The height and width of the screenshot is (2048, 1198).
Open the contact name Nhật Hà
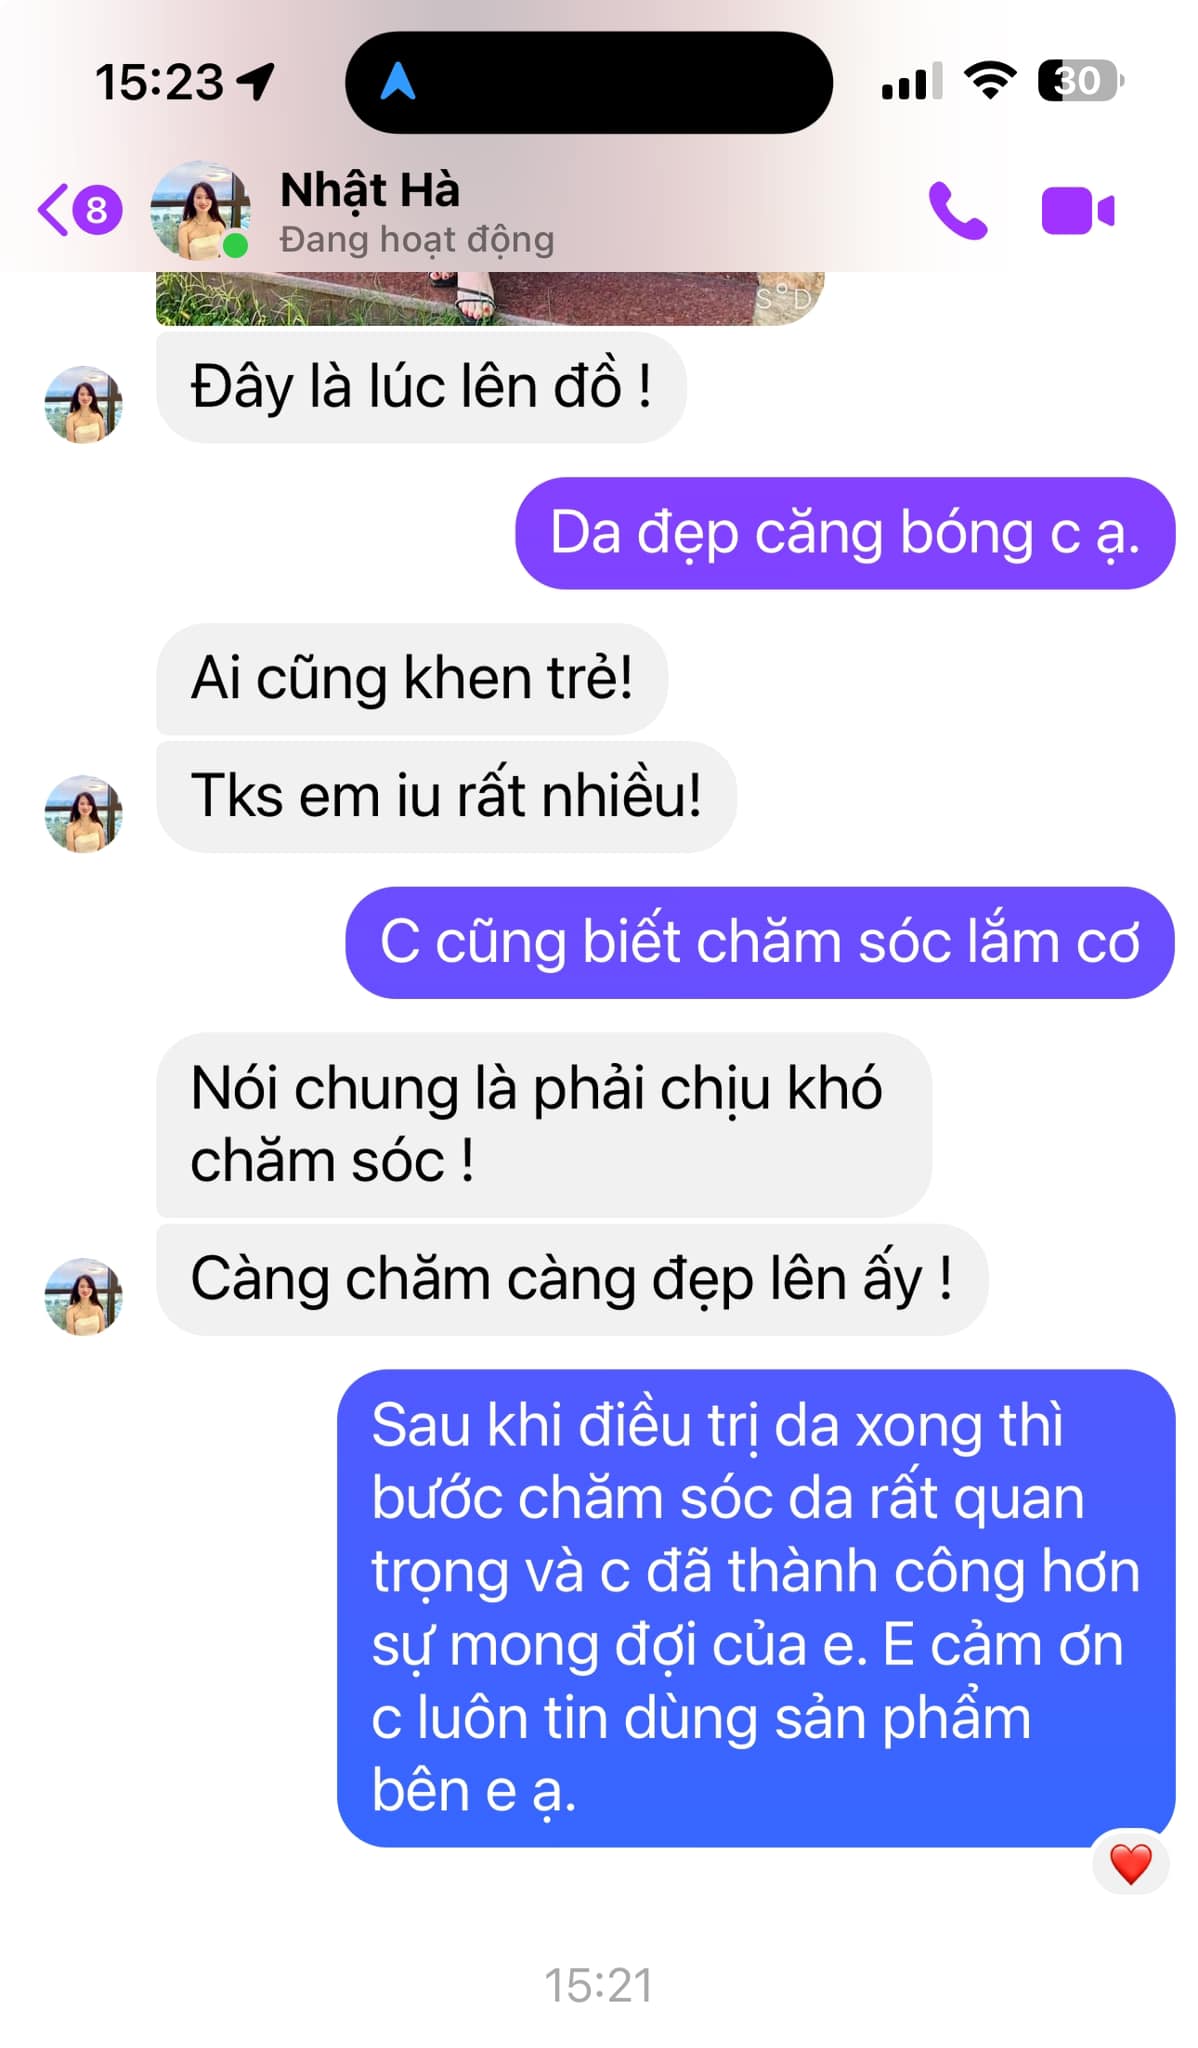tap(370, 190)
